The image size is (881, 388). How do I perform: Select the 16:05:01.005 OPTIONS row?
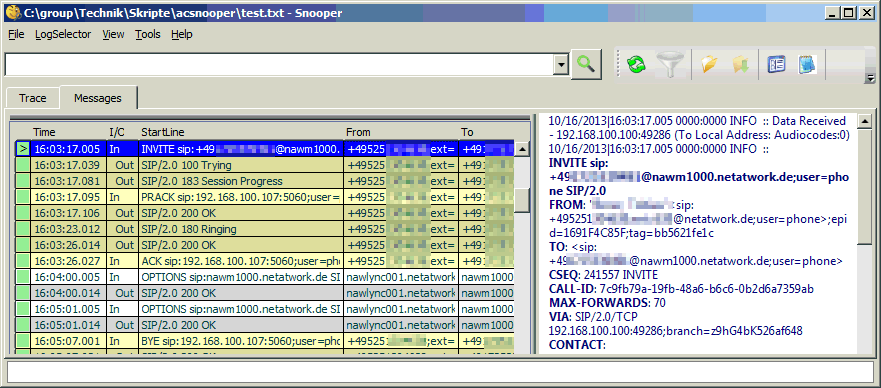[264, 309]
